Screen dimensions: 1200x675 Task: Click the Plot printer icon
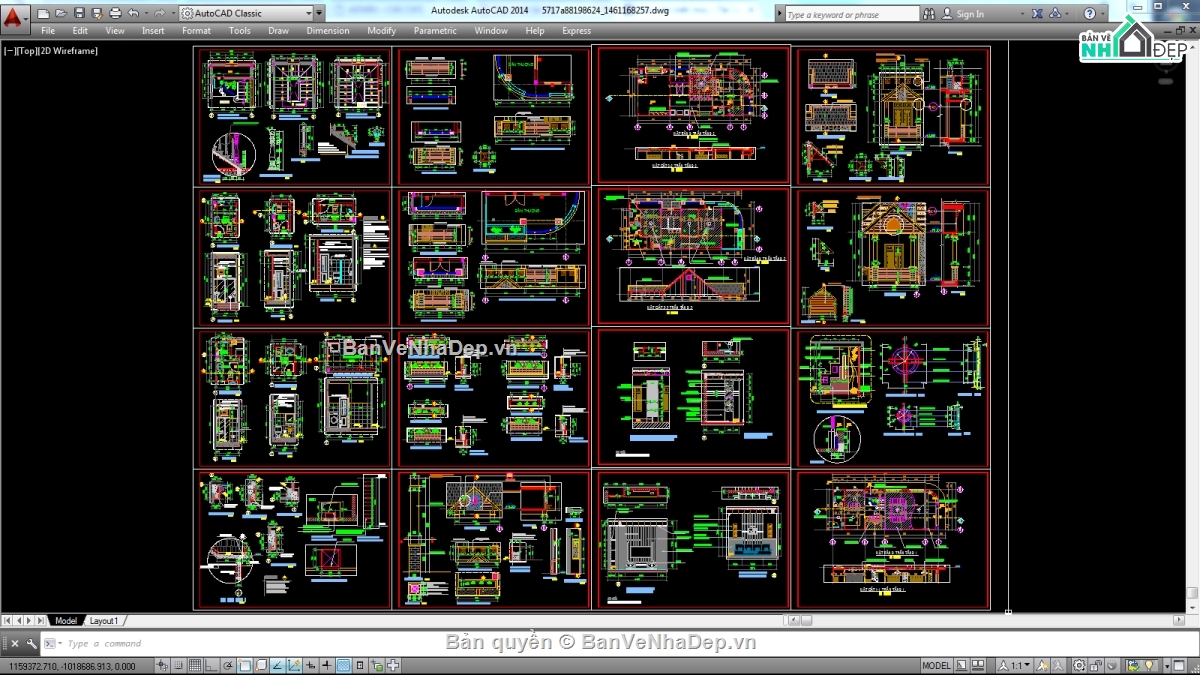[x=115, y=14]
